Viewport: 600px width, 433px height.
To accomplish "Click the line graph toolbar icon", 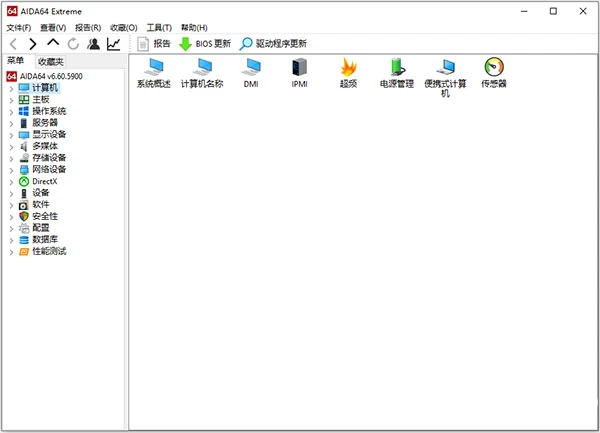I will point(114,44).
